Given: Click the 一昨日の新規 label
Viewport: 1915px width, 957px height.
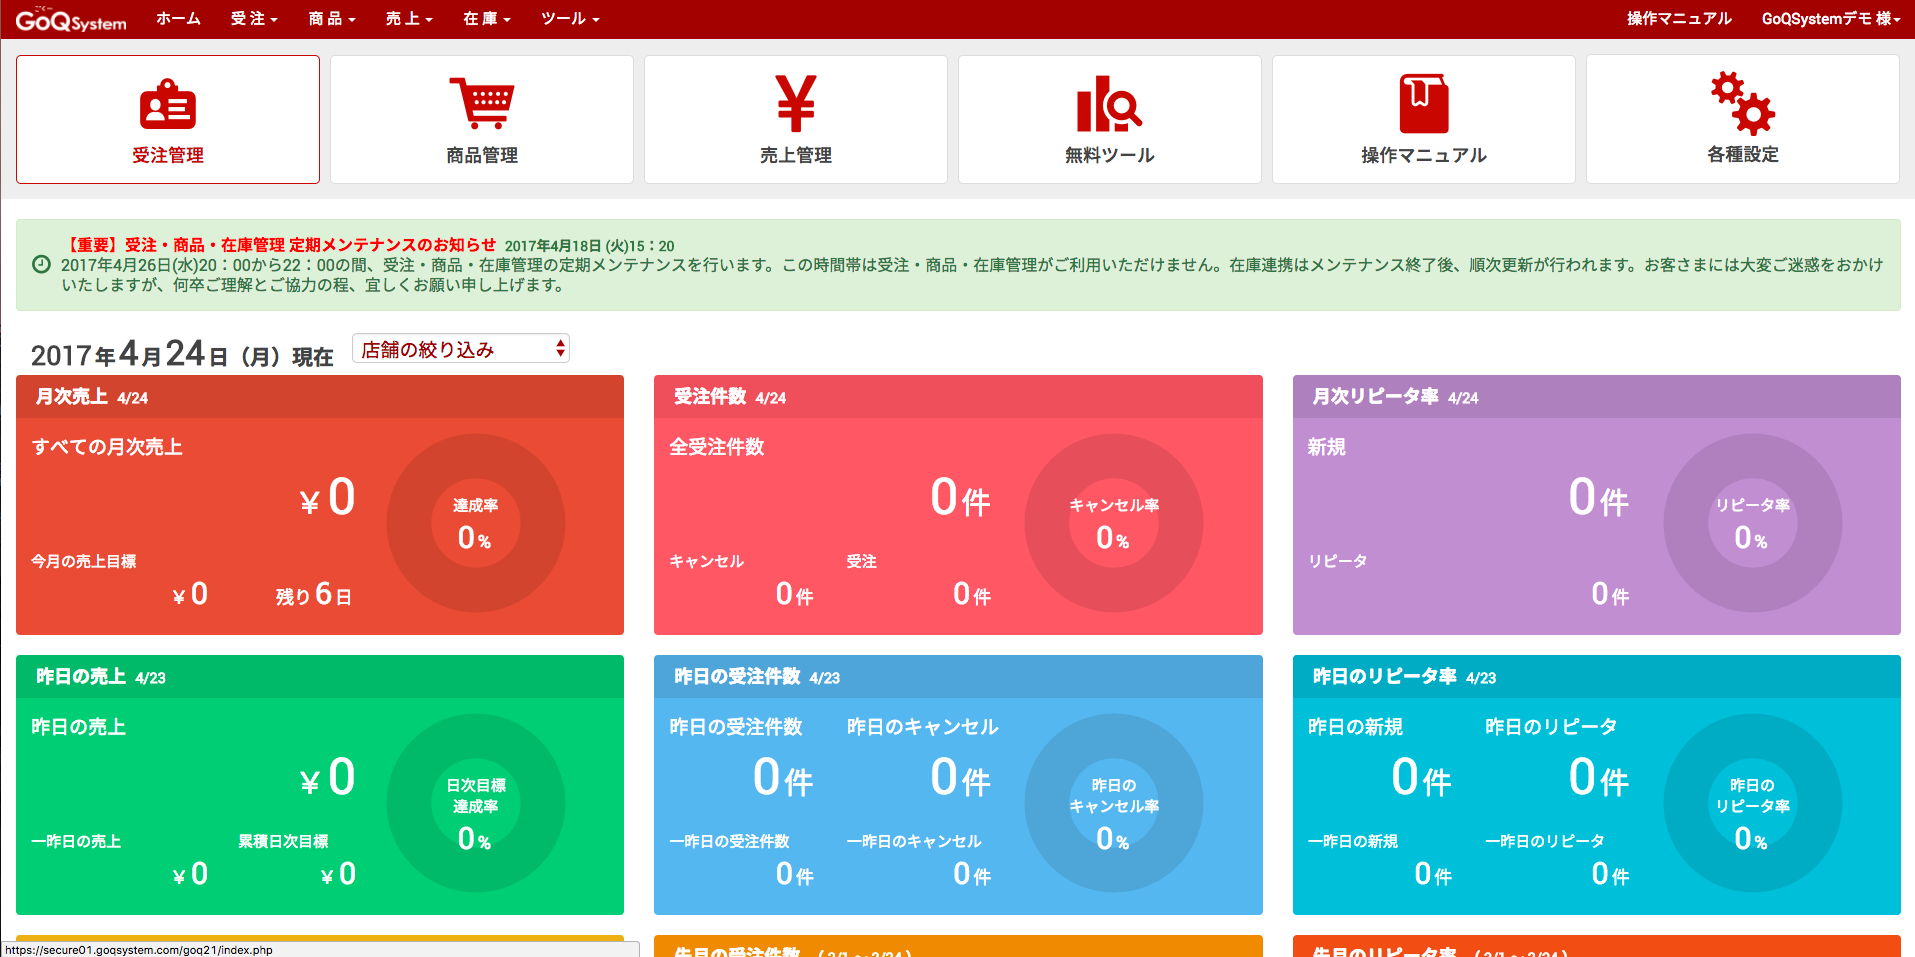Looking at the screenshot, I should click(1353, 841).
